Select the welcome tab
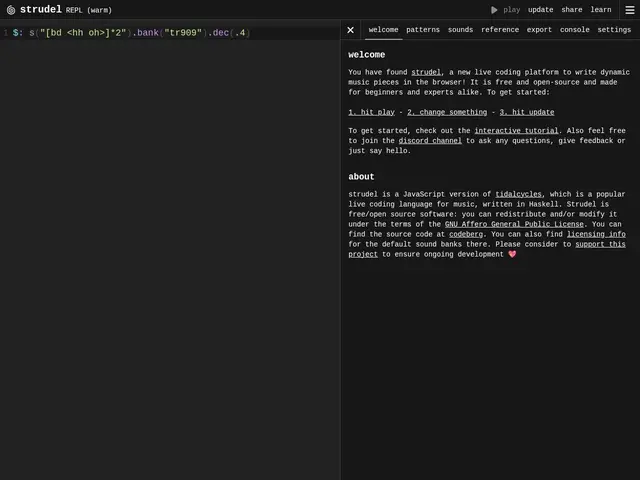This screenshot has width=640, height=480. point(383,30)
